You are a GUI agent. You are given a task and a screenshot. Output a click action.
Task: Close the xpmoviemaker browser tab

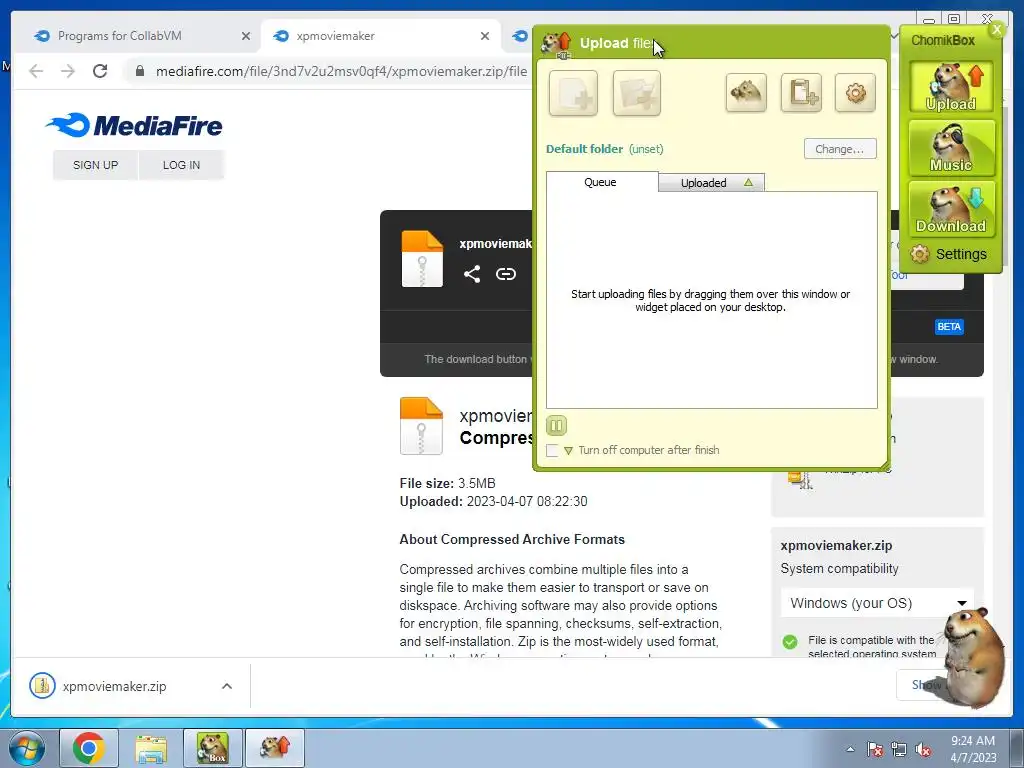485,36
